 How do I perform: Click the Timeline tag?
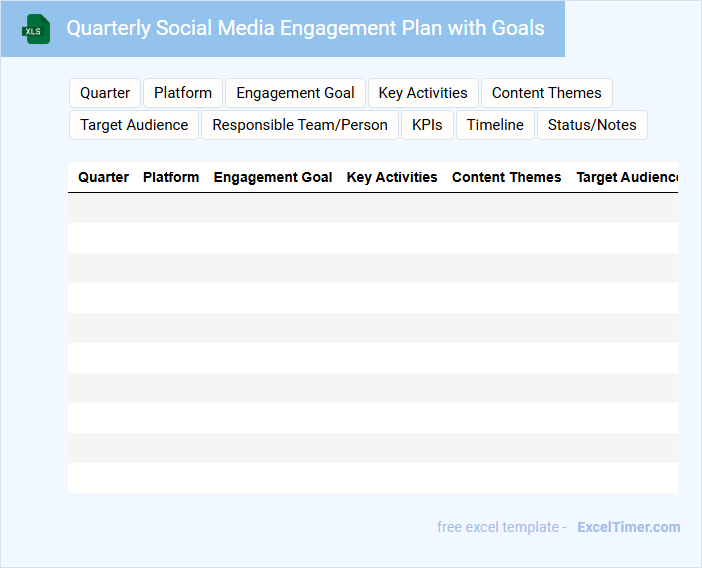(x=495, y=125)
